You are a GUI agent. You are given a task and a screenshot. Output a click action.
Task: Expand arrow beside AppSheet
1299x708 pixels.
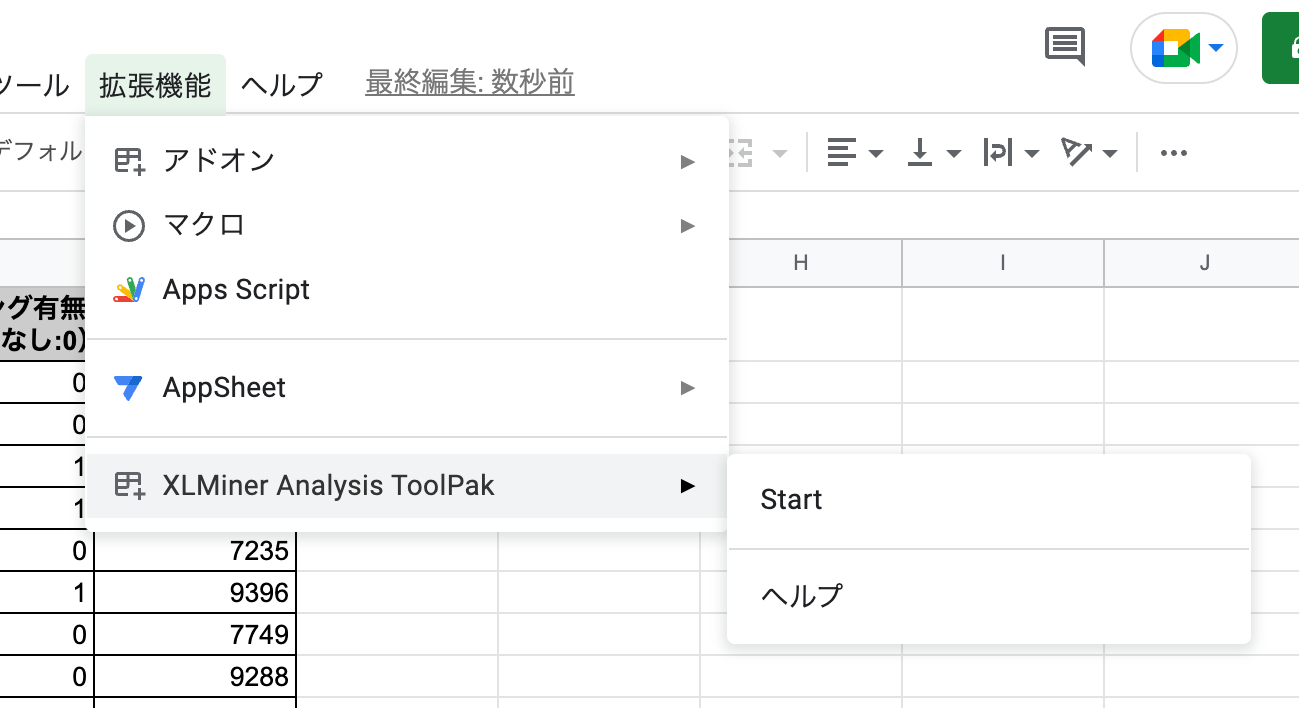pos(687,388)
